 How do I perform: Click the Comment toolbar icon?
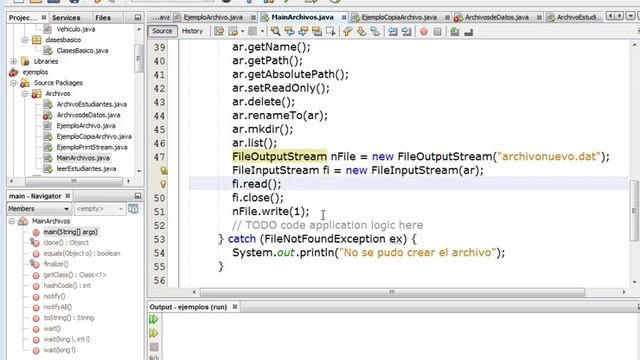pyautogui.click(x=455, y=31)
